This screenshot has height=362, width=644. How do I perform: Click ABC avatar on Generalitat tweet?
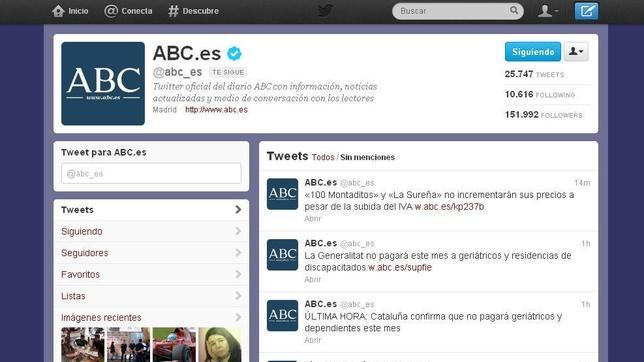[x=282, y=255]
